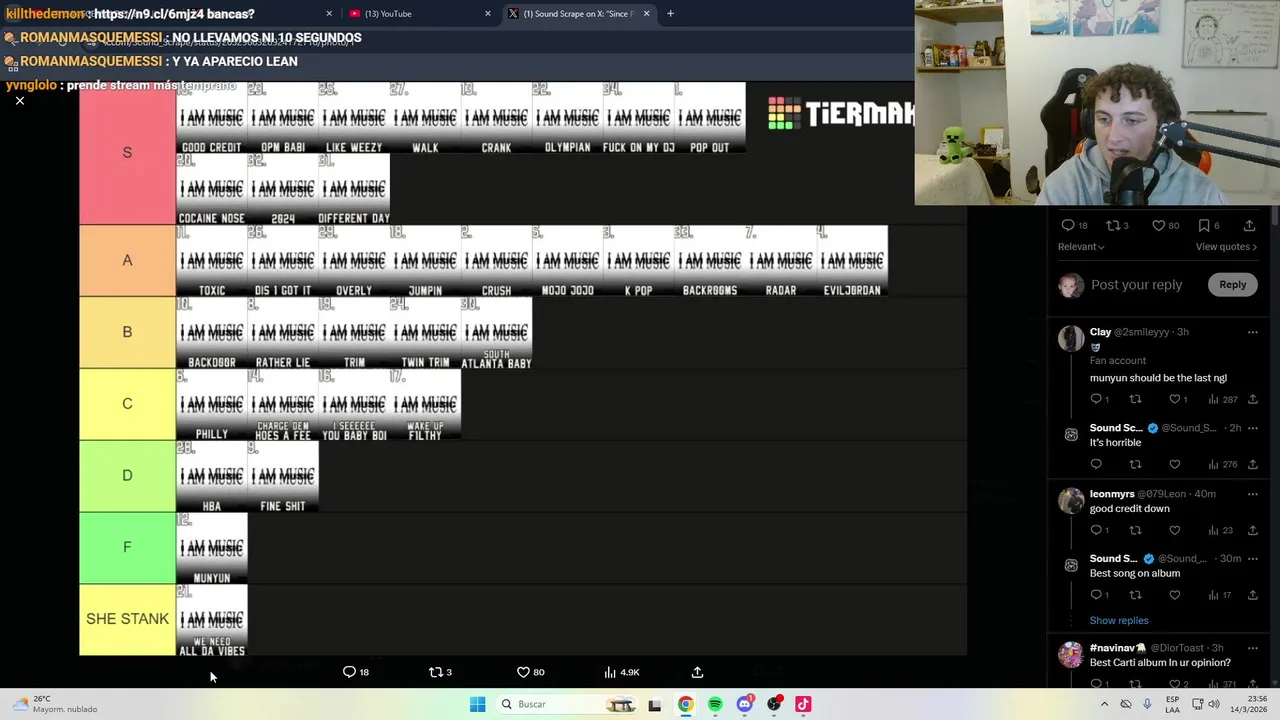This screenshot has width=1280, height=720.
Task: Click the share icon under the image
Action: 697,672
